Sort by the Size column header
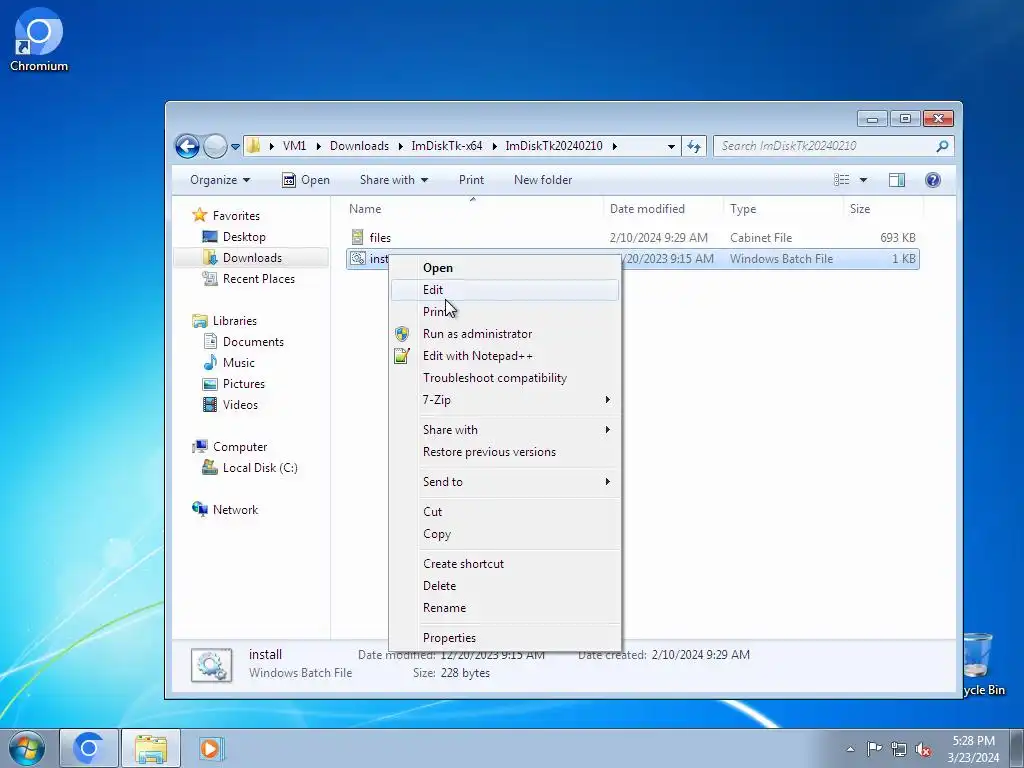 859,209
